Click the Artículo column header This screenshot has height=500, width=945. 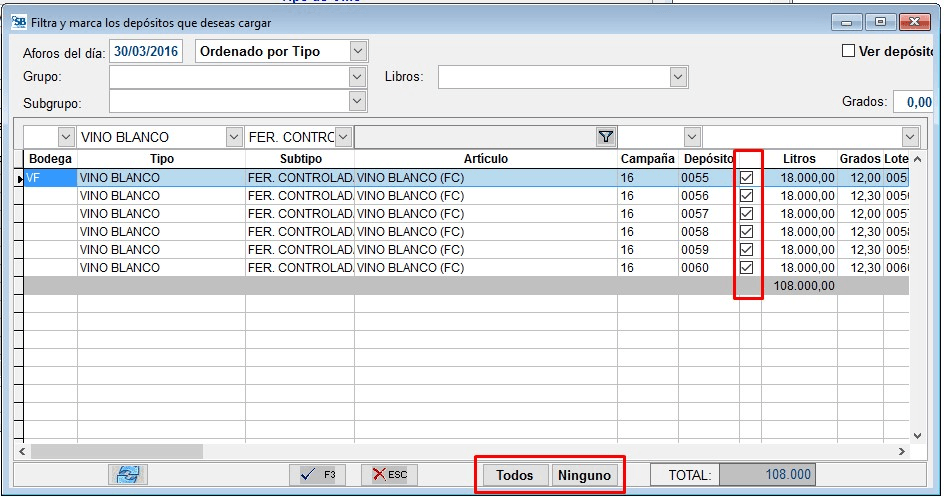[485, 159]
